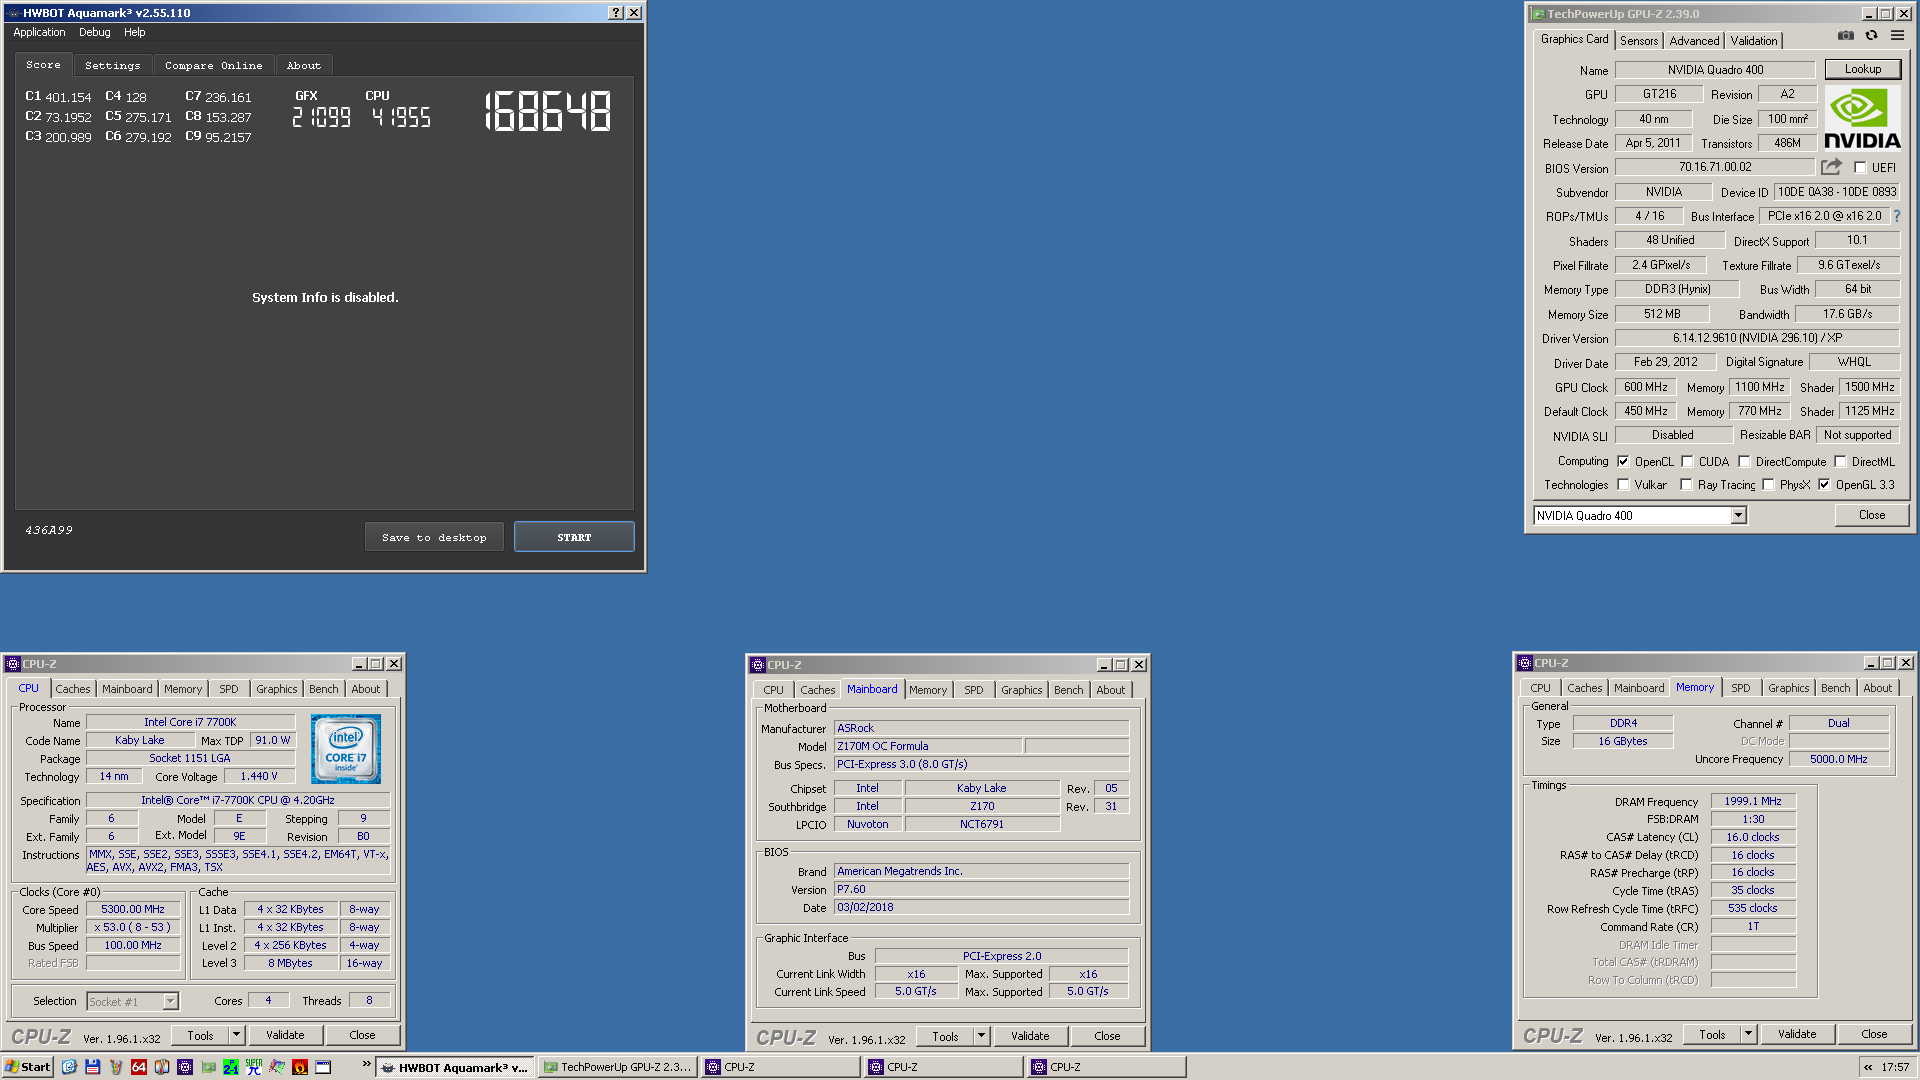
Task: Take a GPU-Z screenshot with camera icon
Action: tap(1845, 36)
